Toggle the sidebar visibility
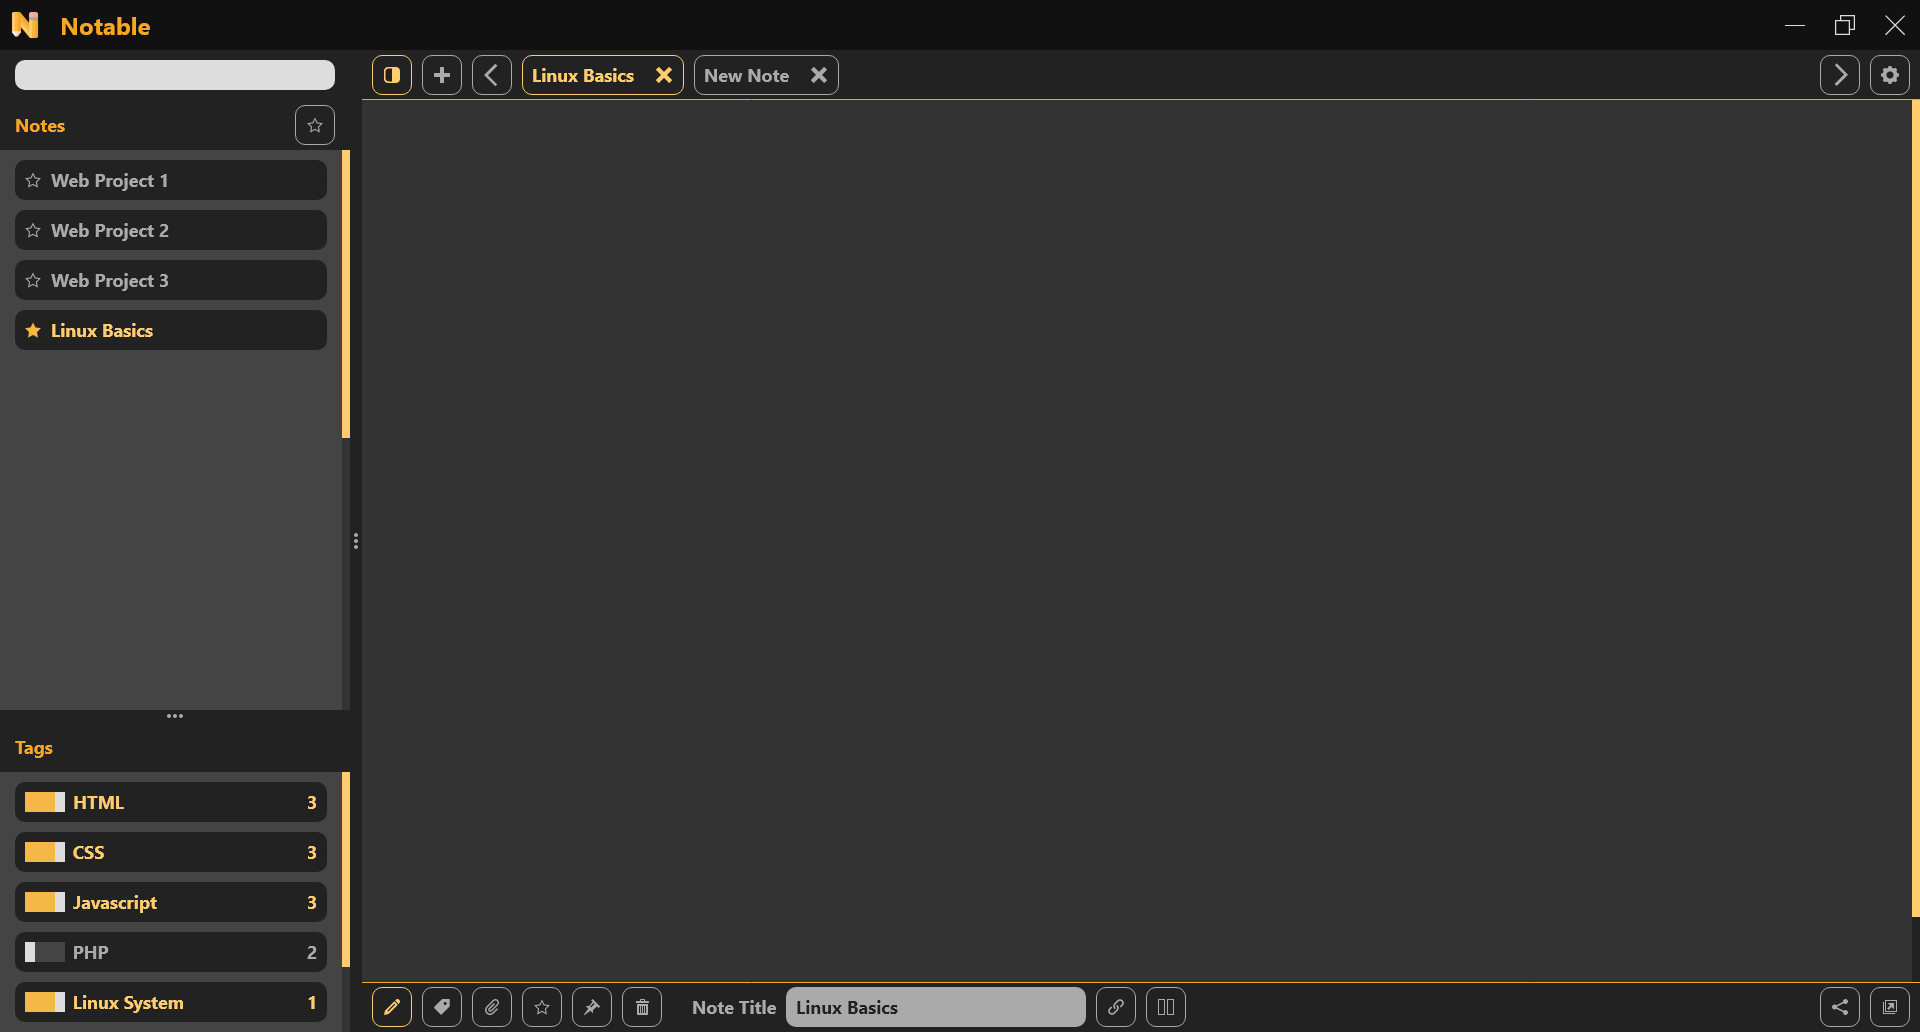This screenshot has width=1920, height=1032. [x=391, y=74]
